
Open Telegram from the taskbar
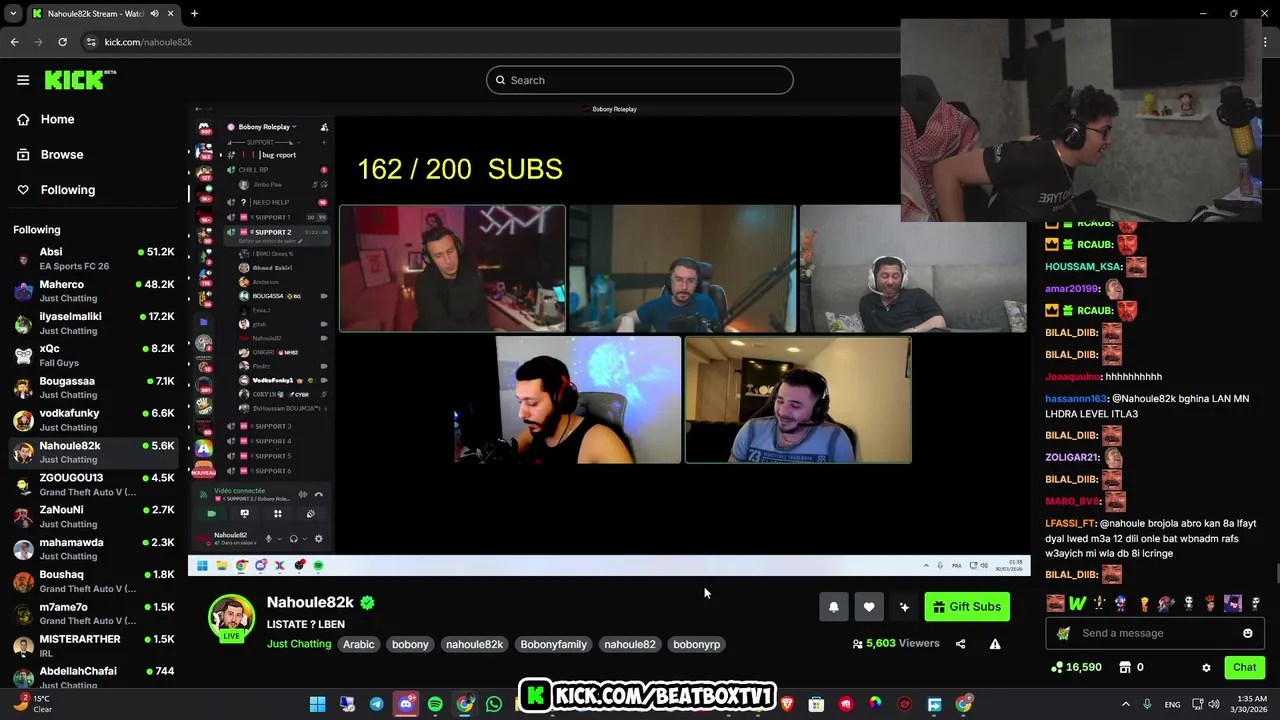[x=376, y=704]
